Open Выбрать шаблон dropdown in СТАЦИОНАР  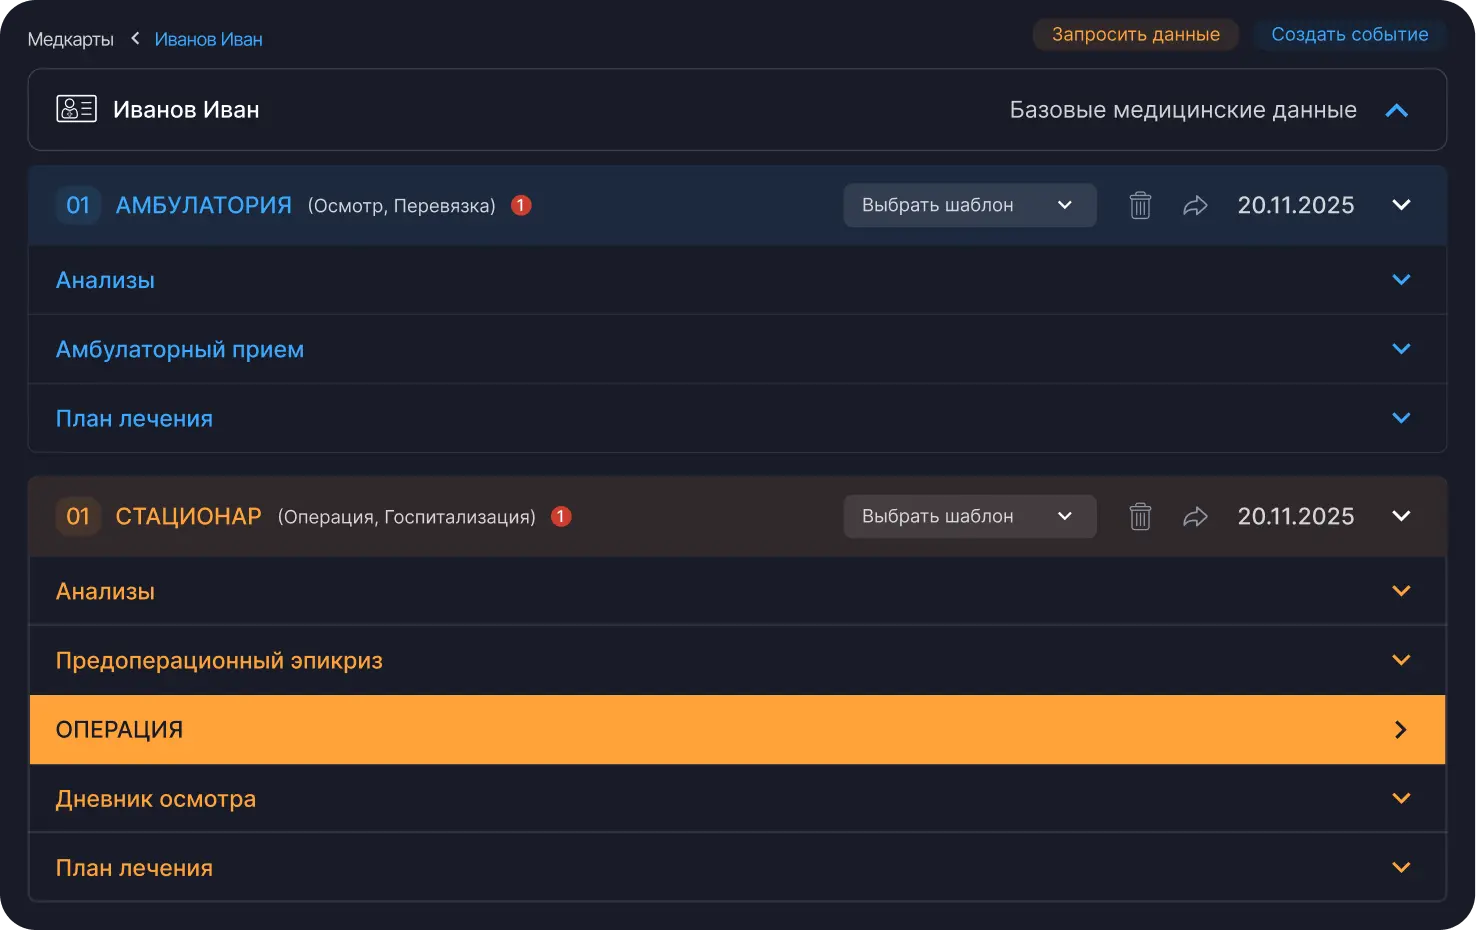(970, 516)
